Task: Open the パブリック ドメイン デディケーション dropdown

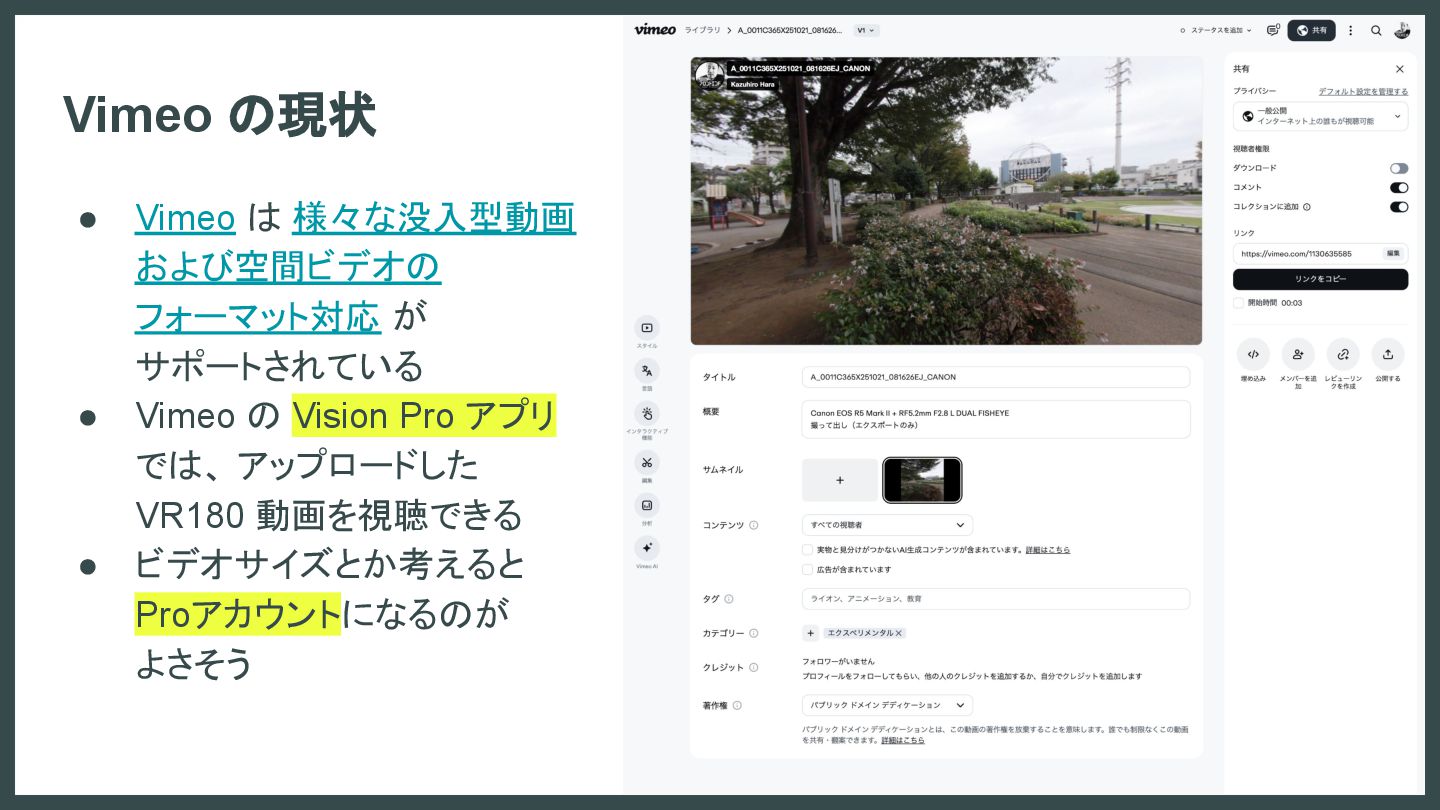Action: tap(887, 705)
